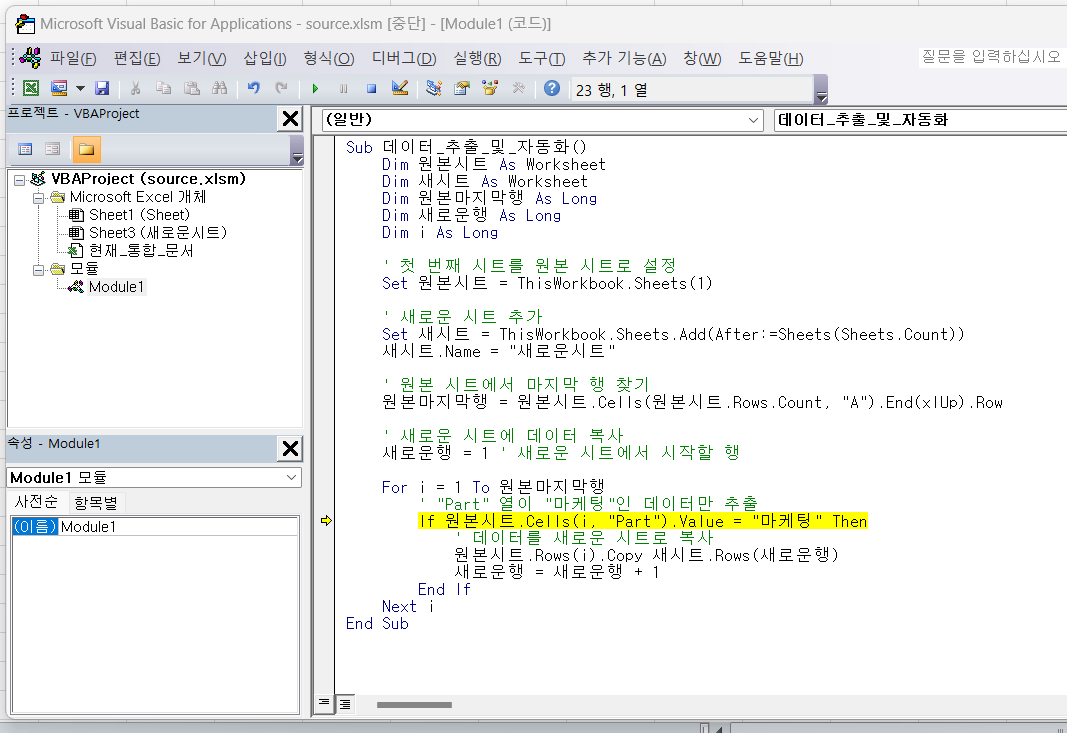Click toolbar options overflow arrow
Image resolution: width=1067 pixels, height=733 pixels.
tap(821, 90)
